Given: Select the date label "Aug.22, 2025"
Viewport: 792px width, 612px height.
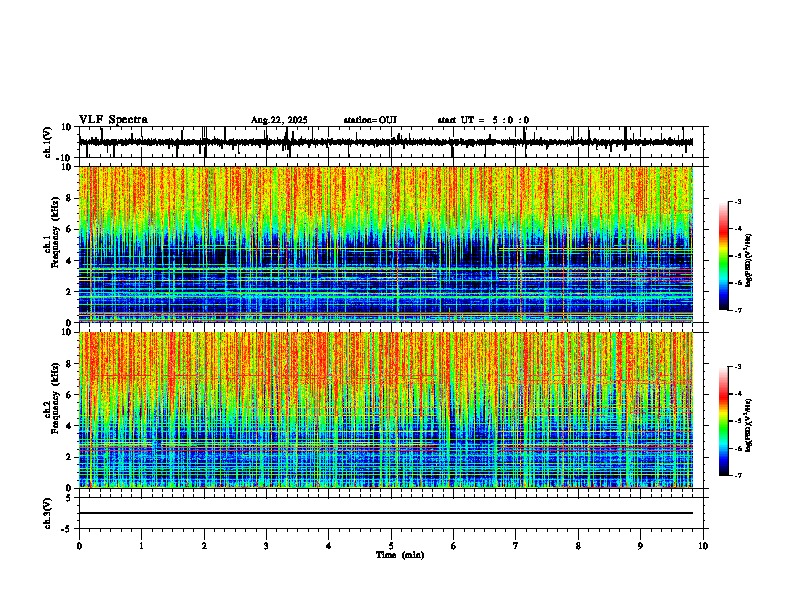Looking at the screenshot, I should pyautogui.click(x=279, y=120).
